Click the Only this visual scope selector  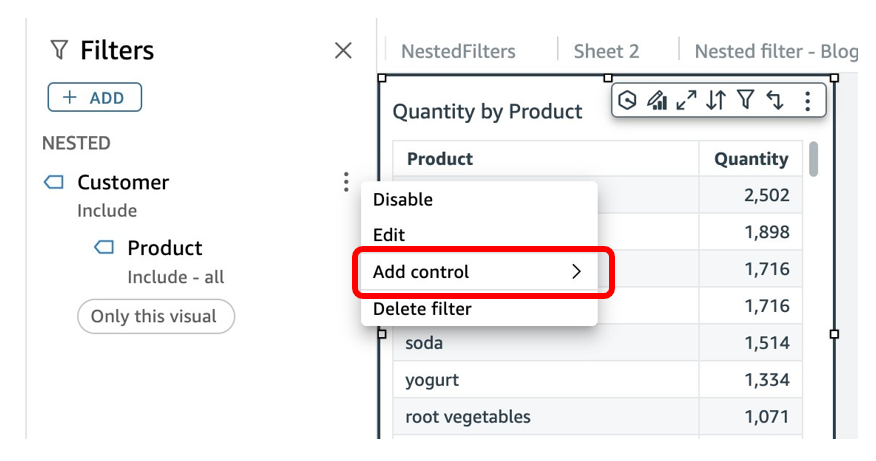pyautogui.click(x=155, y=316)
